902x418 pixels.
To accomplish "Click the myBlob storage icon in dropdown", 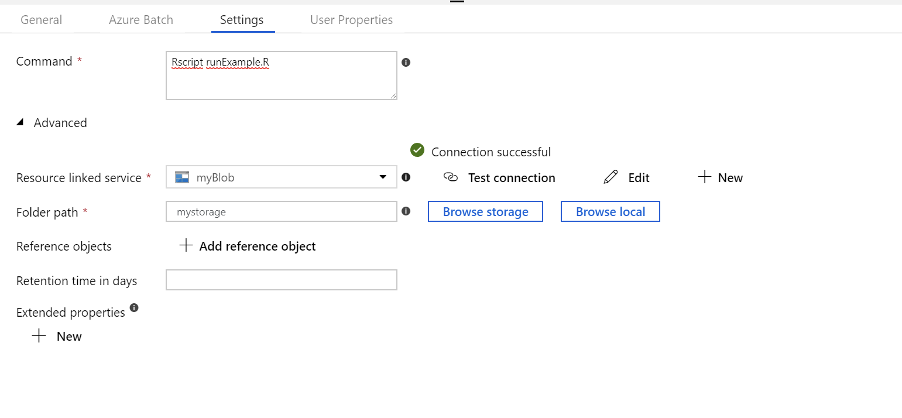I will 182,177.
